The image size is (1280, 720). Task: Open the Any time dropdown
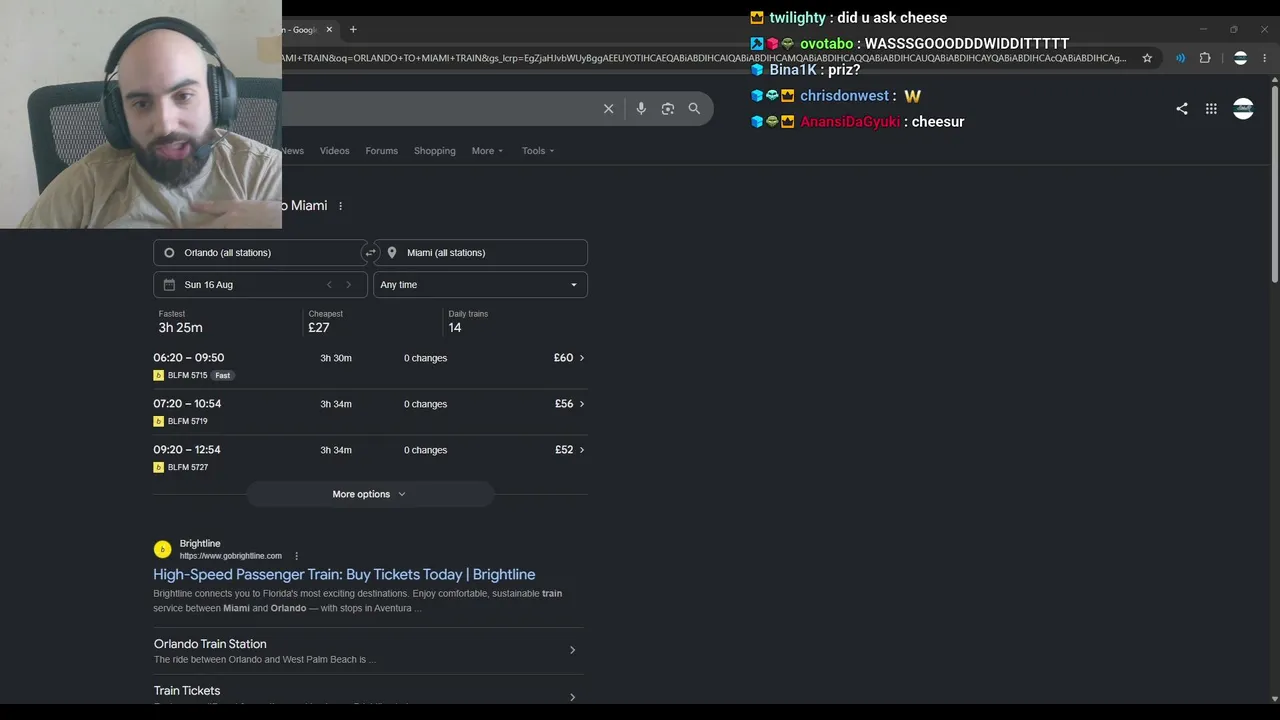(x=480, y=285)
